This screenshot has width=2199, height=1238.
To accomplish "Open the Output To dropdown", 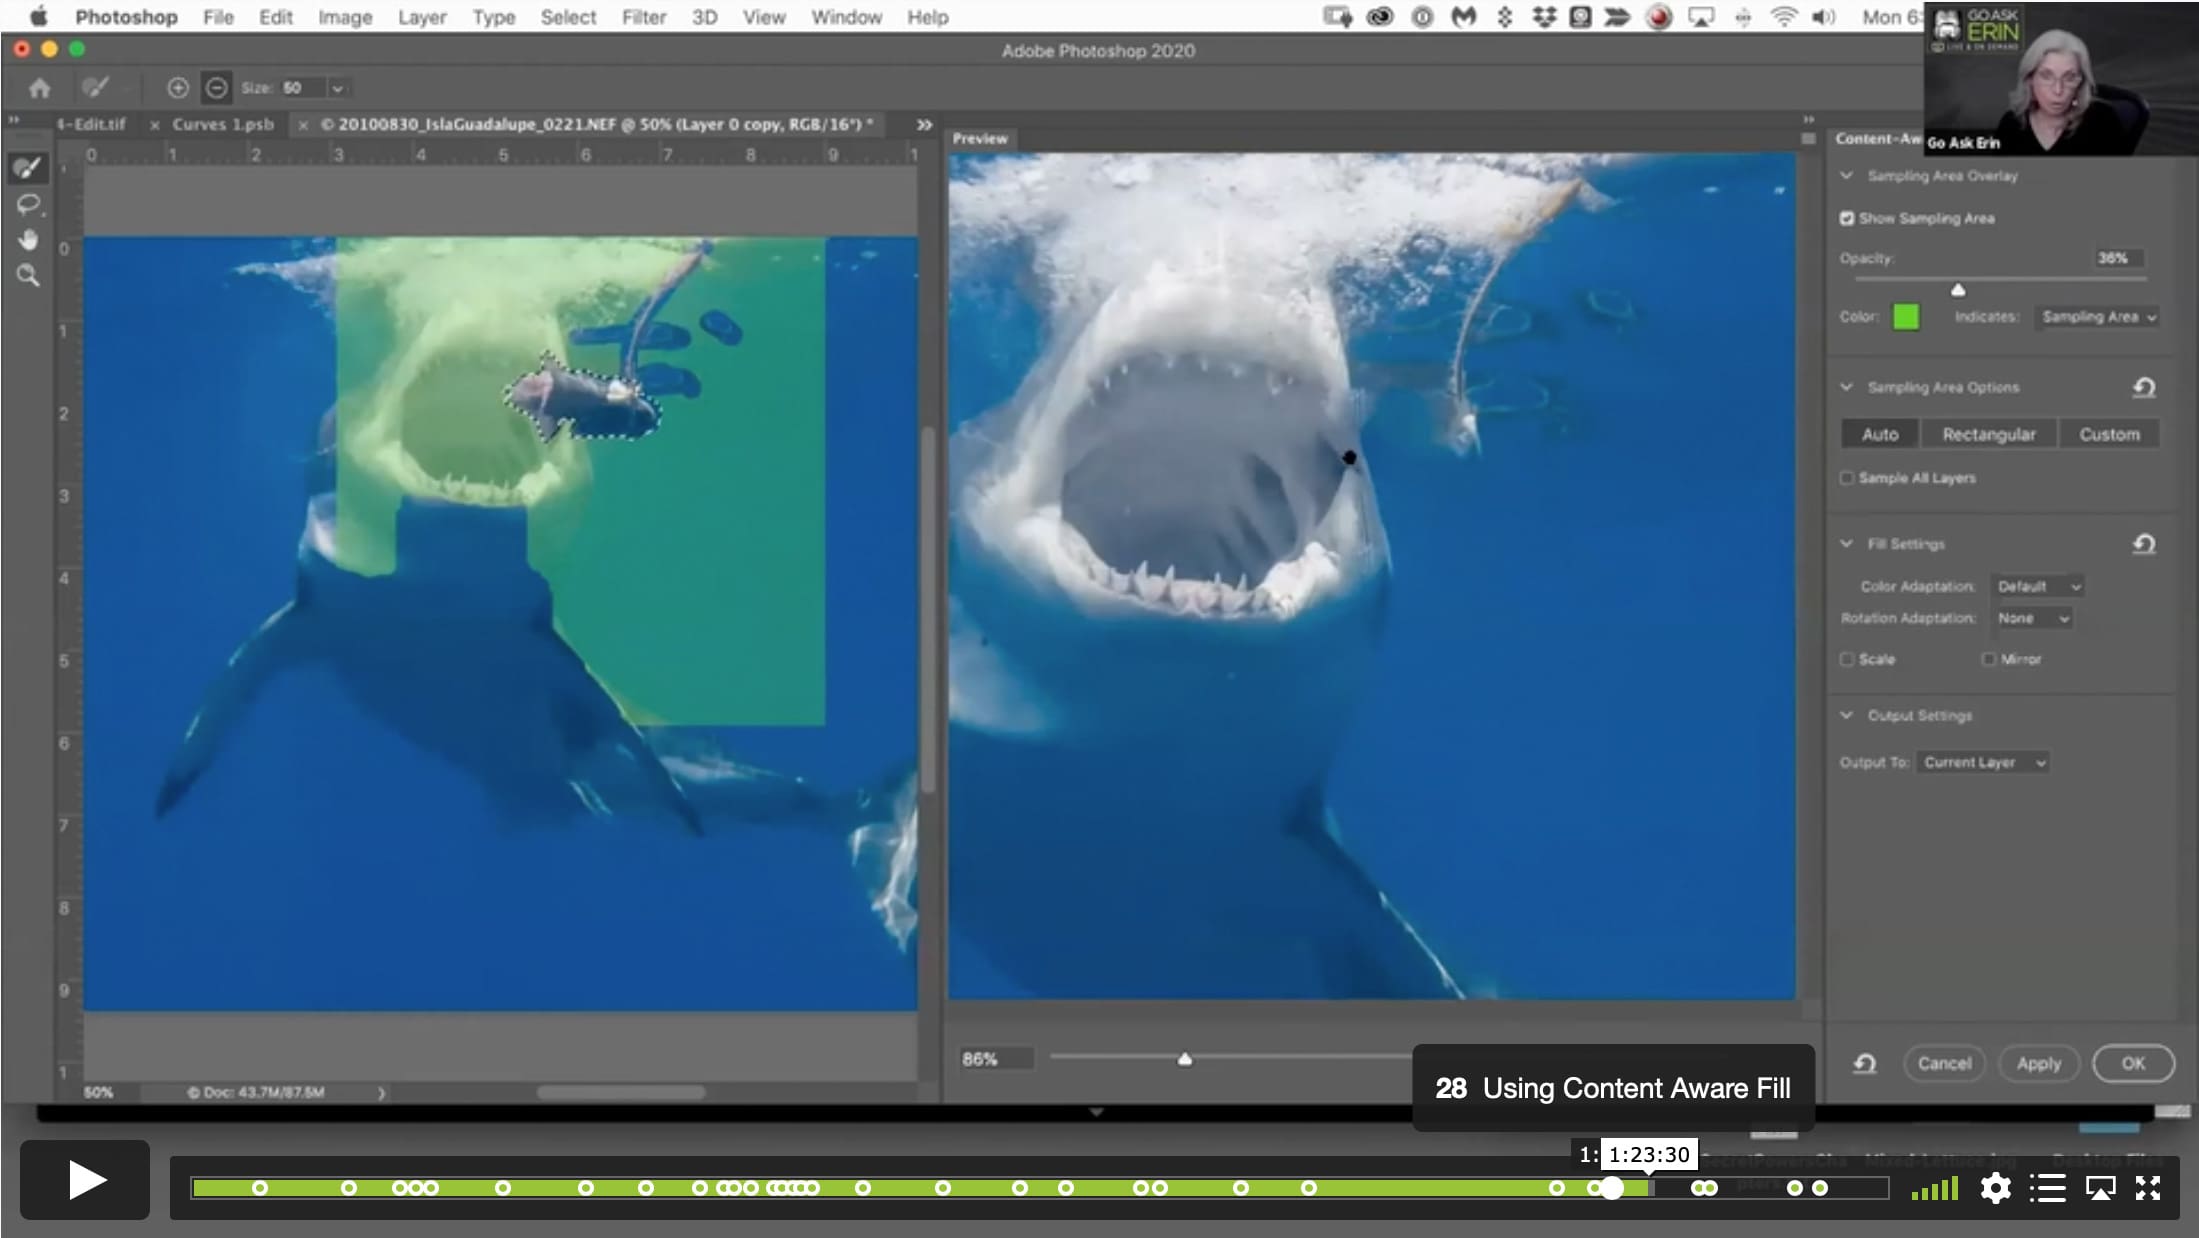I will 1983,763.
